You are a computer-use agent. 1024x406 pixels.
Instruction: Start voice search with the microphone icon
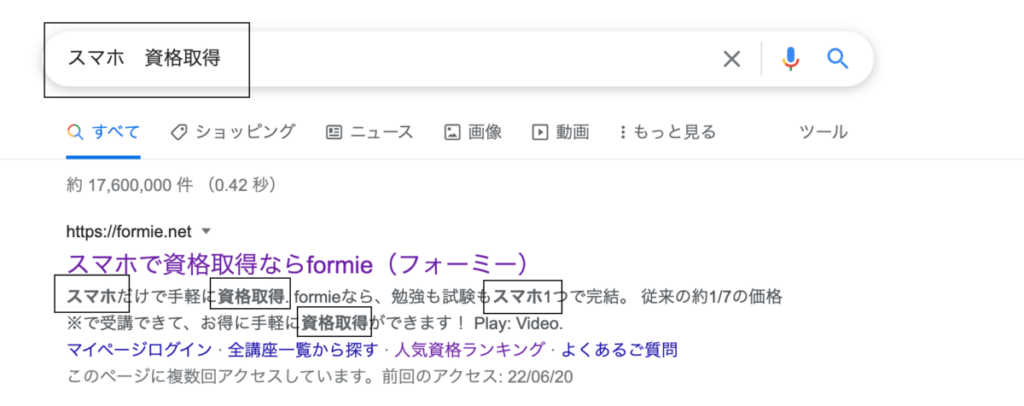[790, 60]
